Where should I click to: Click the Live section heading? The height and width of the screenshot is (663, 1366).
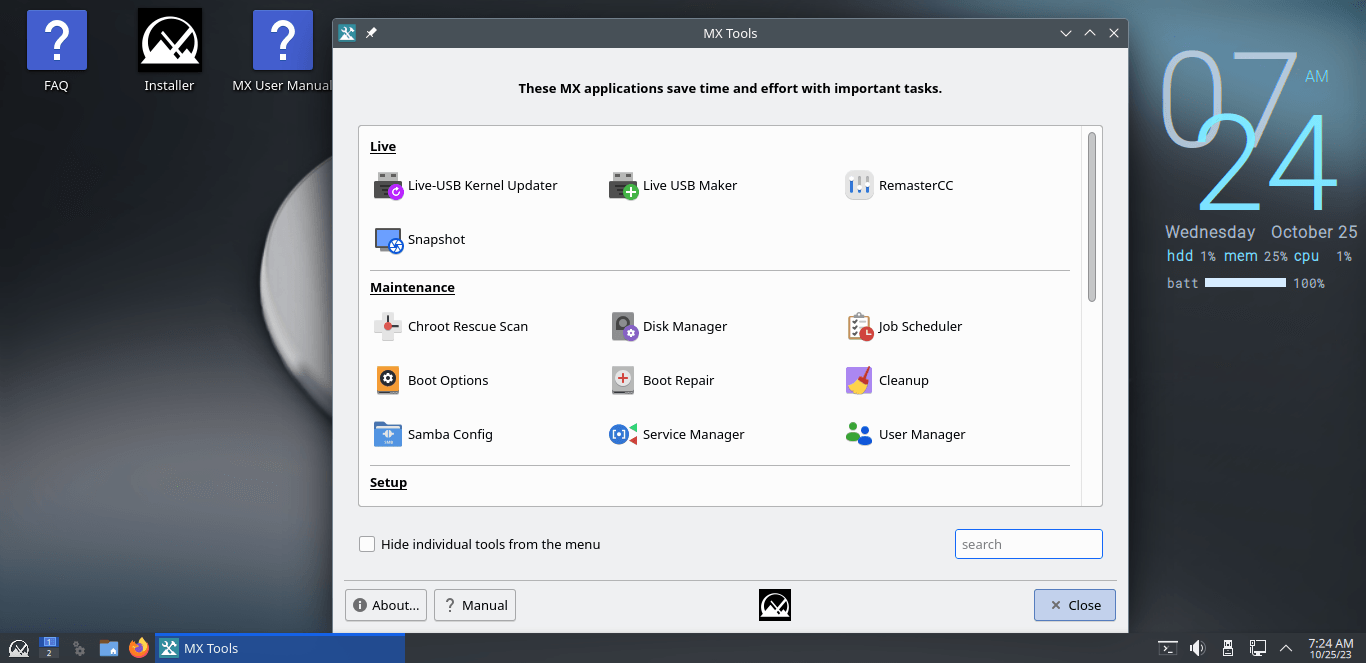(x=383, y=147)
